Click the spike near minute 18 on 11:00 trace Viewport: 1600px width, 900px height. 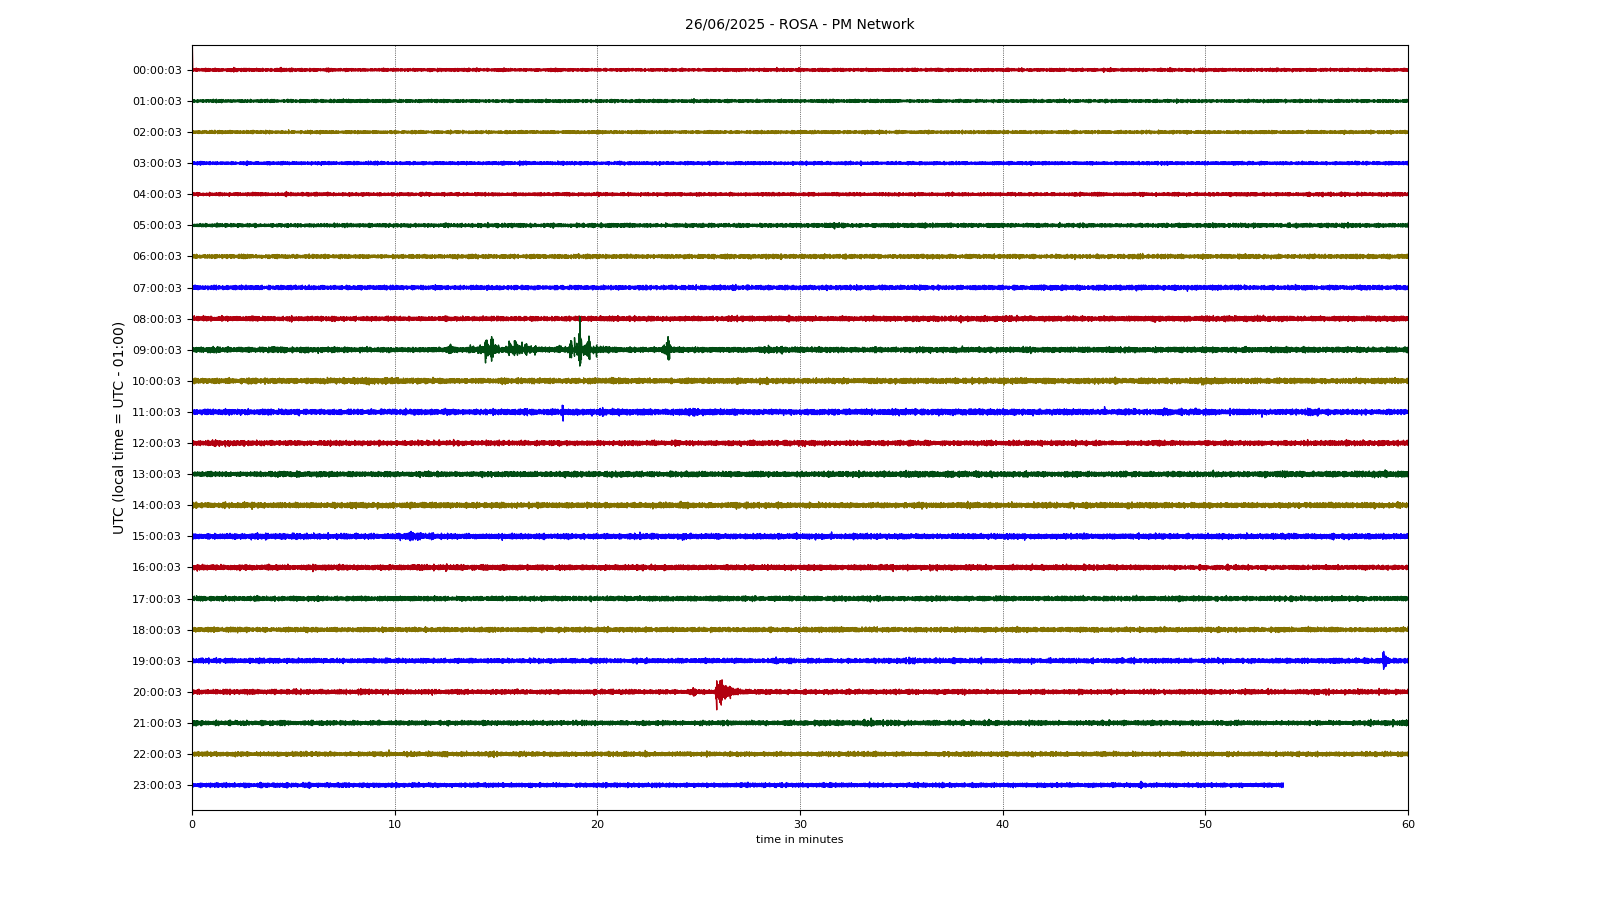tap(563, 412)
